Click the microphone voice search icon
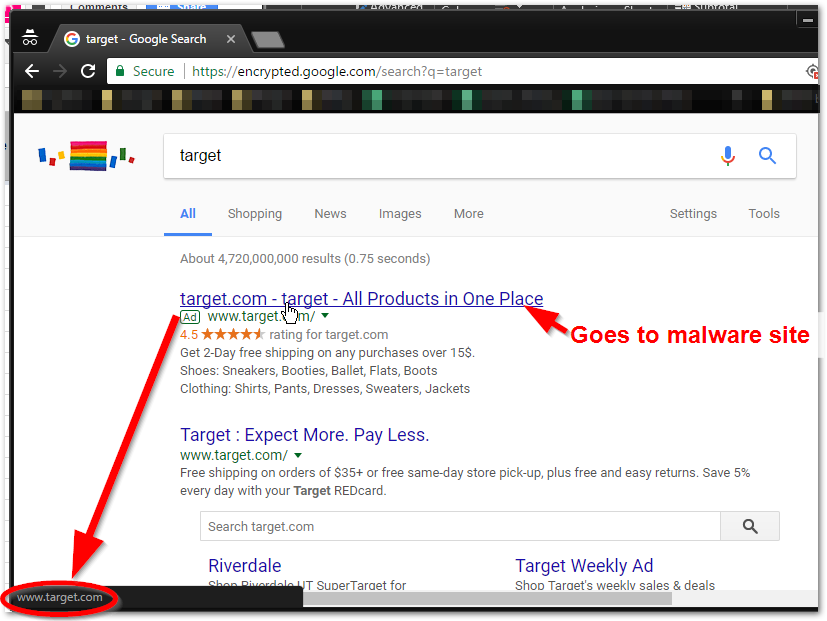This screenshot has height=621, width=827. tap(728, 155)
